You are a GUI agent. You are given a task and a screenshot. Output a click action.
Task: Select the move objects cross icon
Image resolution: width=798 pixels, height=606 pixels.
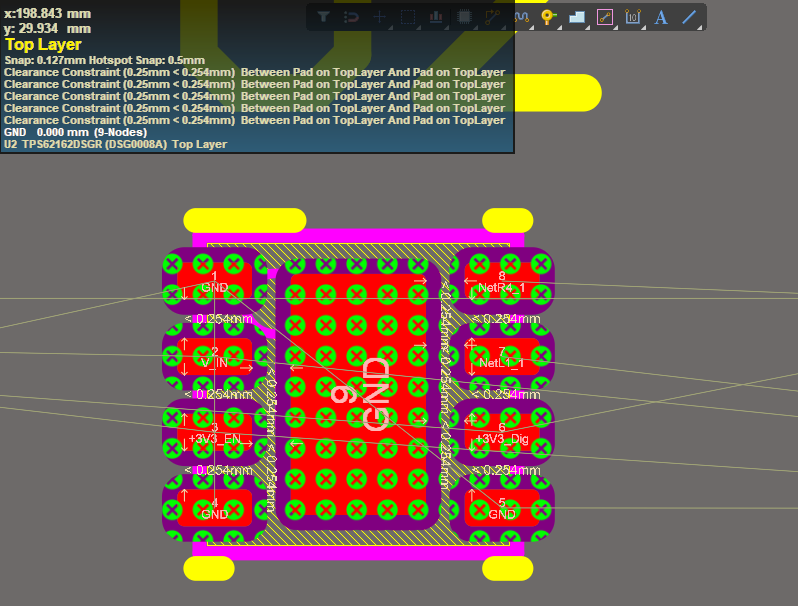click(379, 17)
